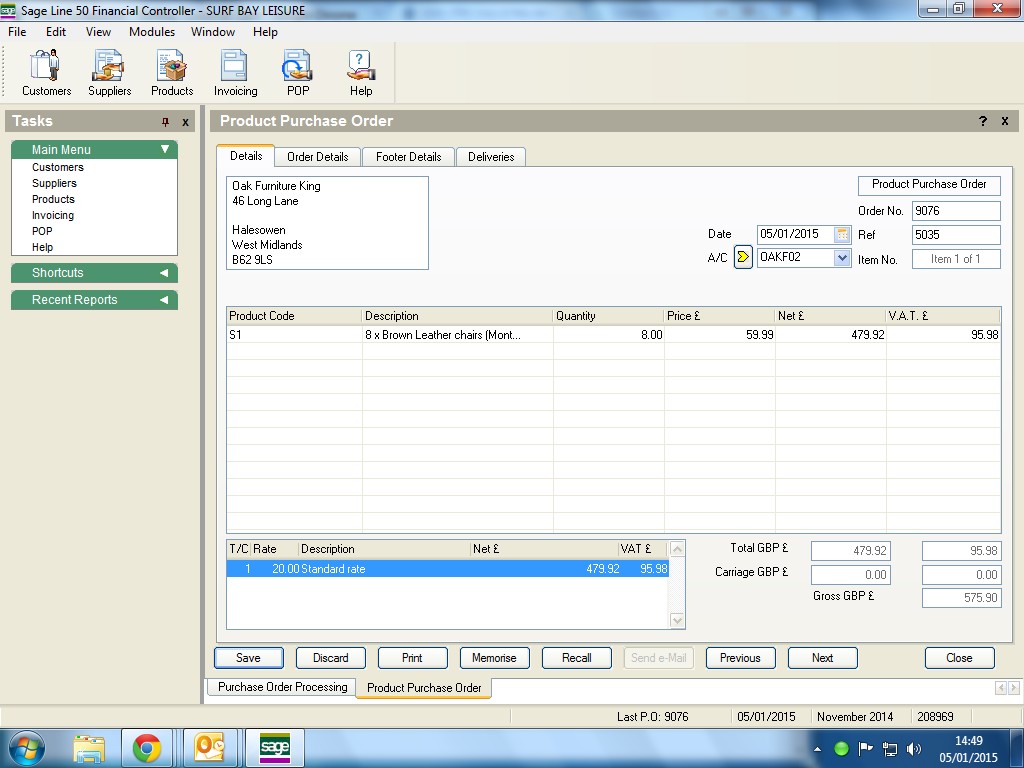The width and height of the screenshot is (1024, 768).
Task: Click the Memorise button
Action: pos(494,658)
